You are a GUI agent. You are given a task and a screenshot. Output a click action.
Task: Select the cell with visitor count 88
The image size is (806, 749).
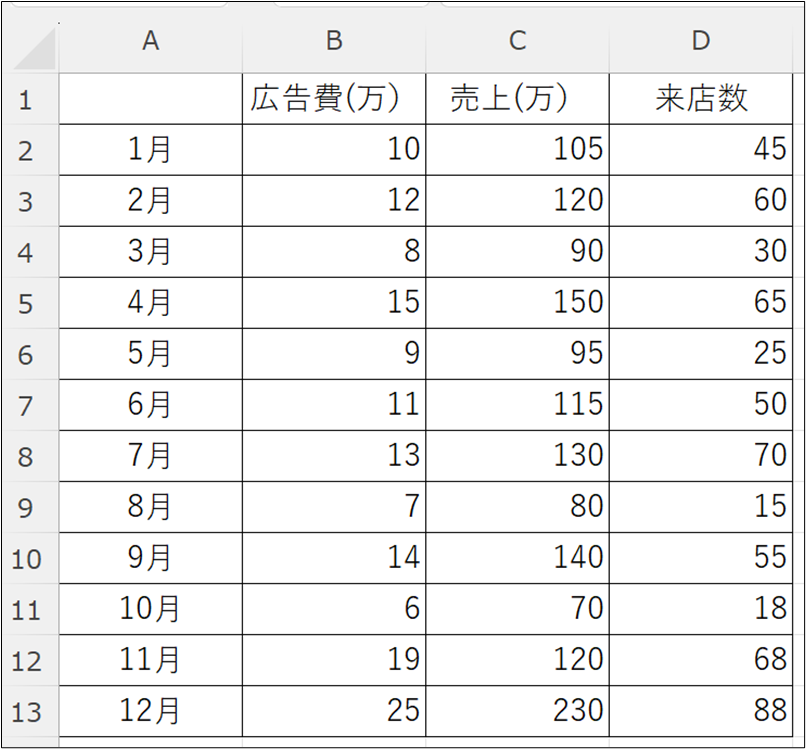click(701, 711)
